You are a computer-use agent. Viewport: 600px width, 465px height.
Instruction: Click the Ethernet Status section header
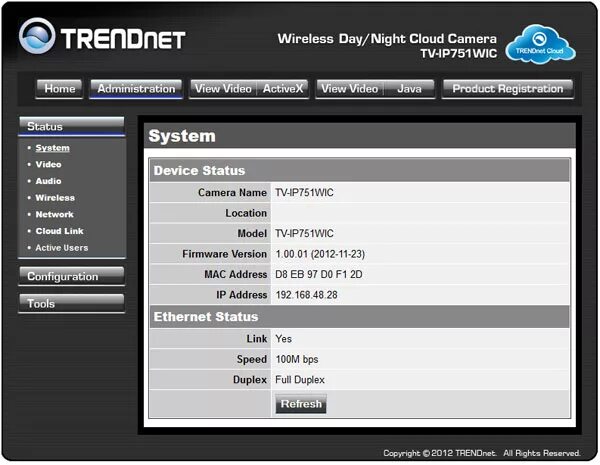[x=359, y=317]
